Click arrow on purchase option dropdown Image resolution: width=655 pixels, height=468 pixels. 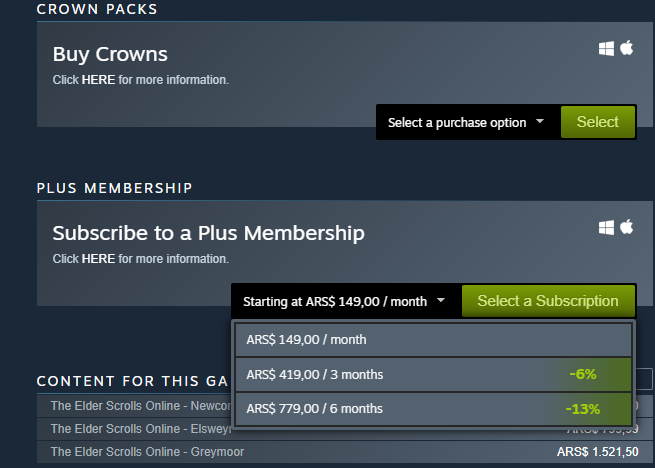click(540, 122)
